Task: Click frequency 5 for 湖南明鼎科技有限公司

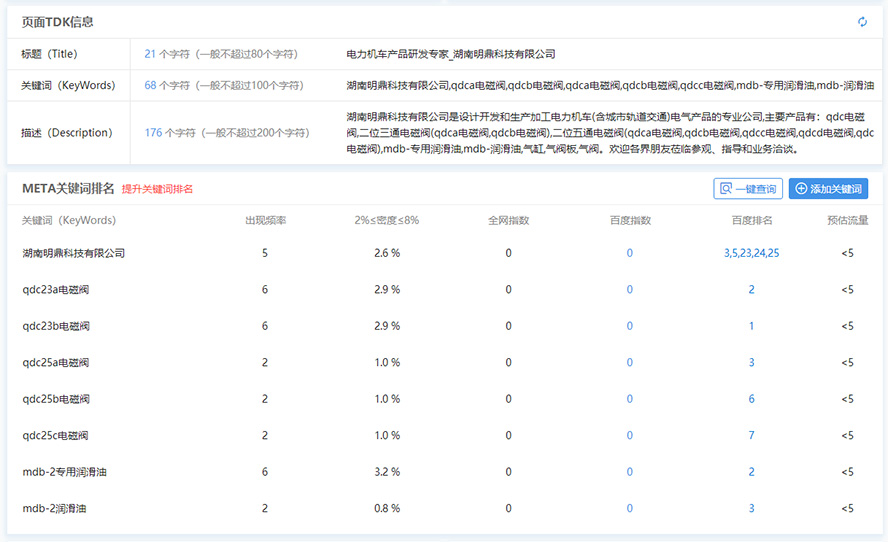Action: [265, 253]
